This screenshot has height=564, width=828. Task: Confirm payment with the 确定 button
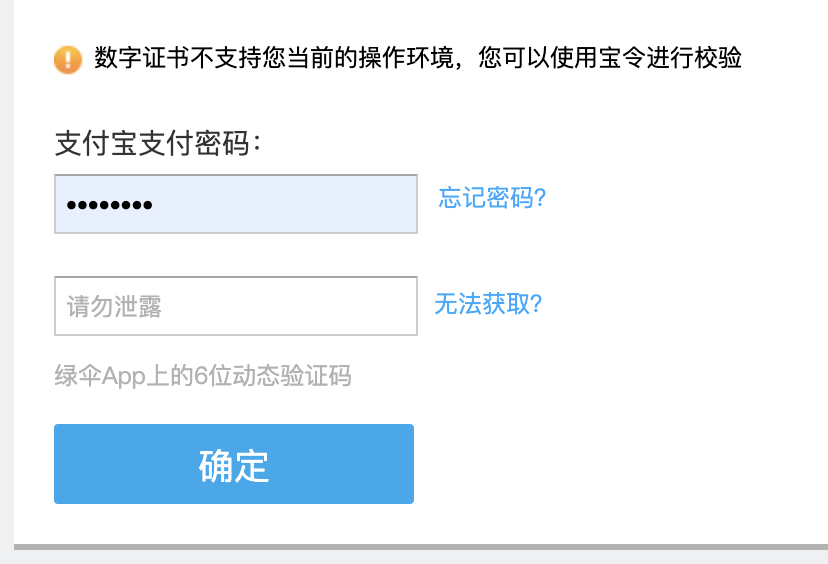click(x=234, y=464)
